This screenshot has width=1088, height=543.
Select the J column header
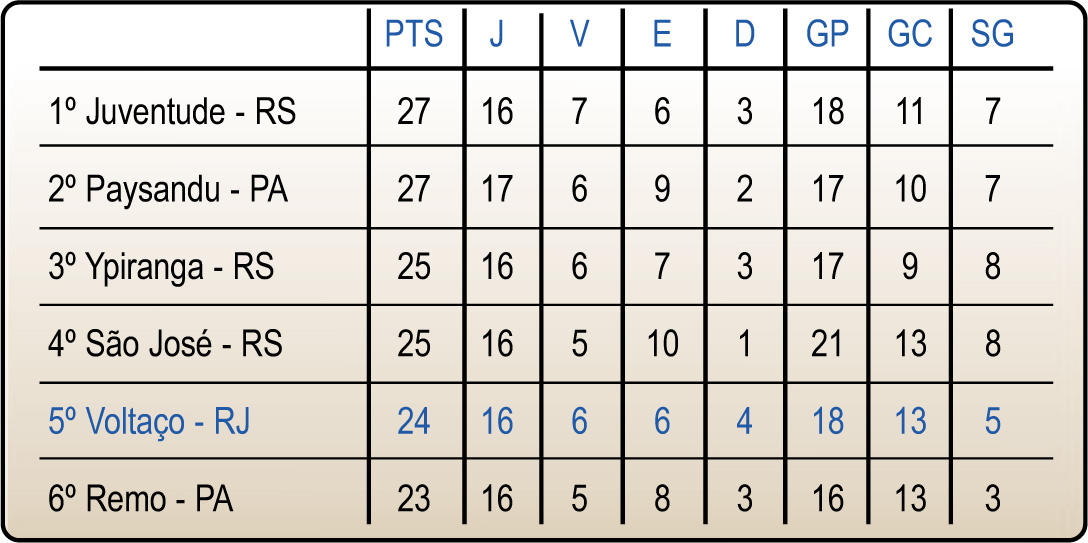[x=497, y=35]
